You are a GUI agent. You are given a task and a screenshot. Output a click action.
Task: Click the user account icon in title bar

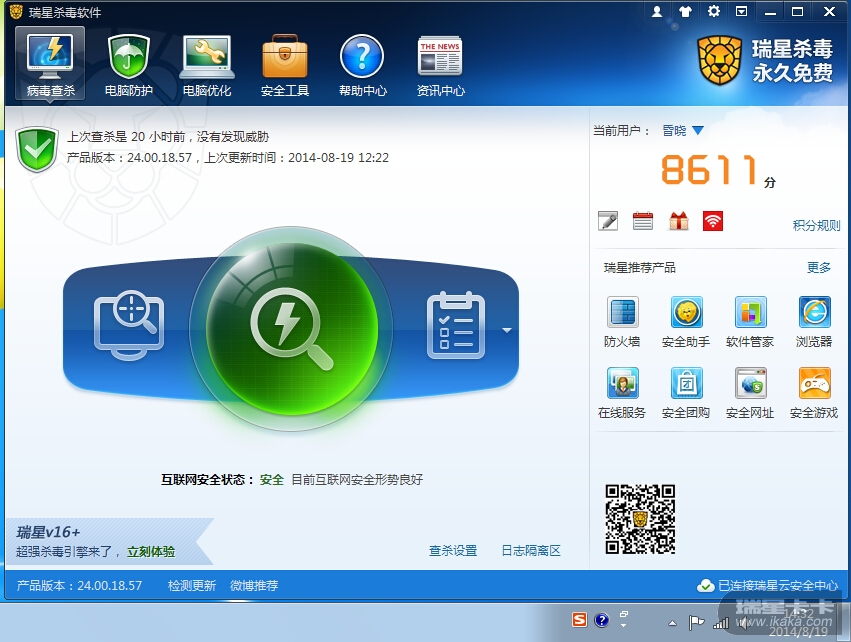(657, 11)
